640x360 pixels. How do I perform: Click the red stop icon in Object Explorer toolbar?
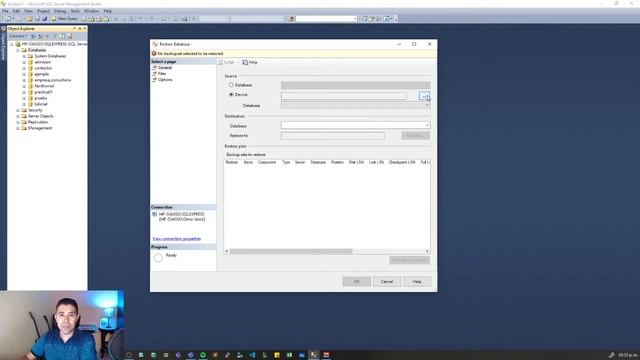70,36
